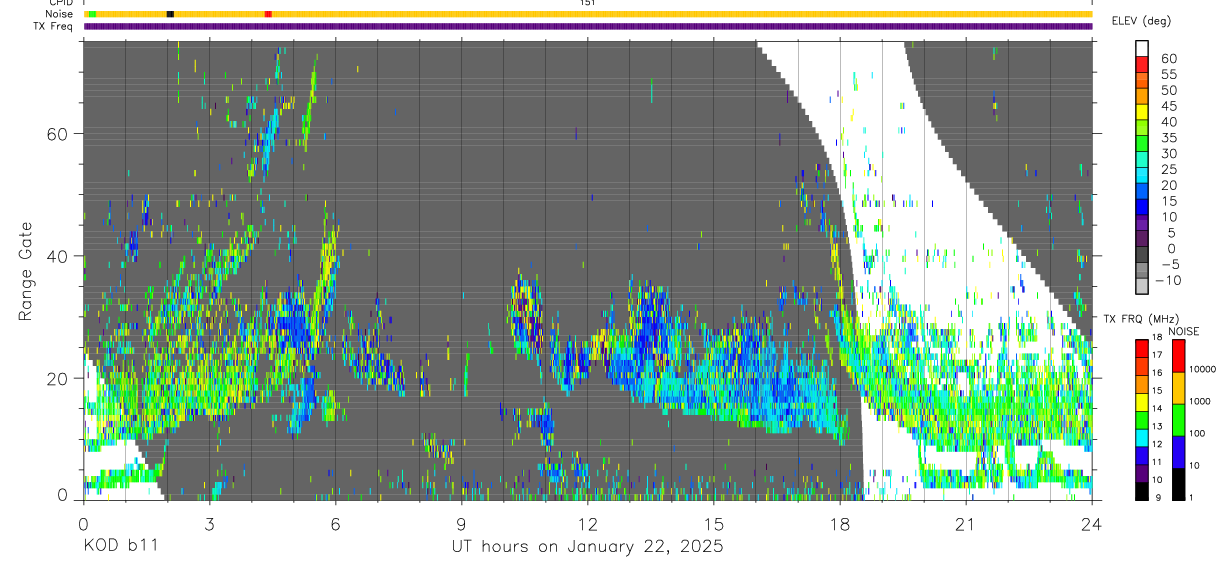Click the '-10' ELEV colorbar tick
The height and width of the screenshot is (567, 1228).
1170,280
